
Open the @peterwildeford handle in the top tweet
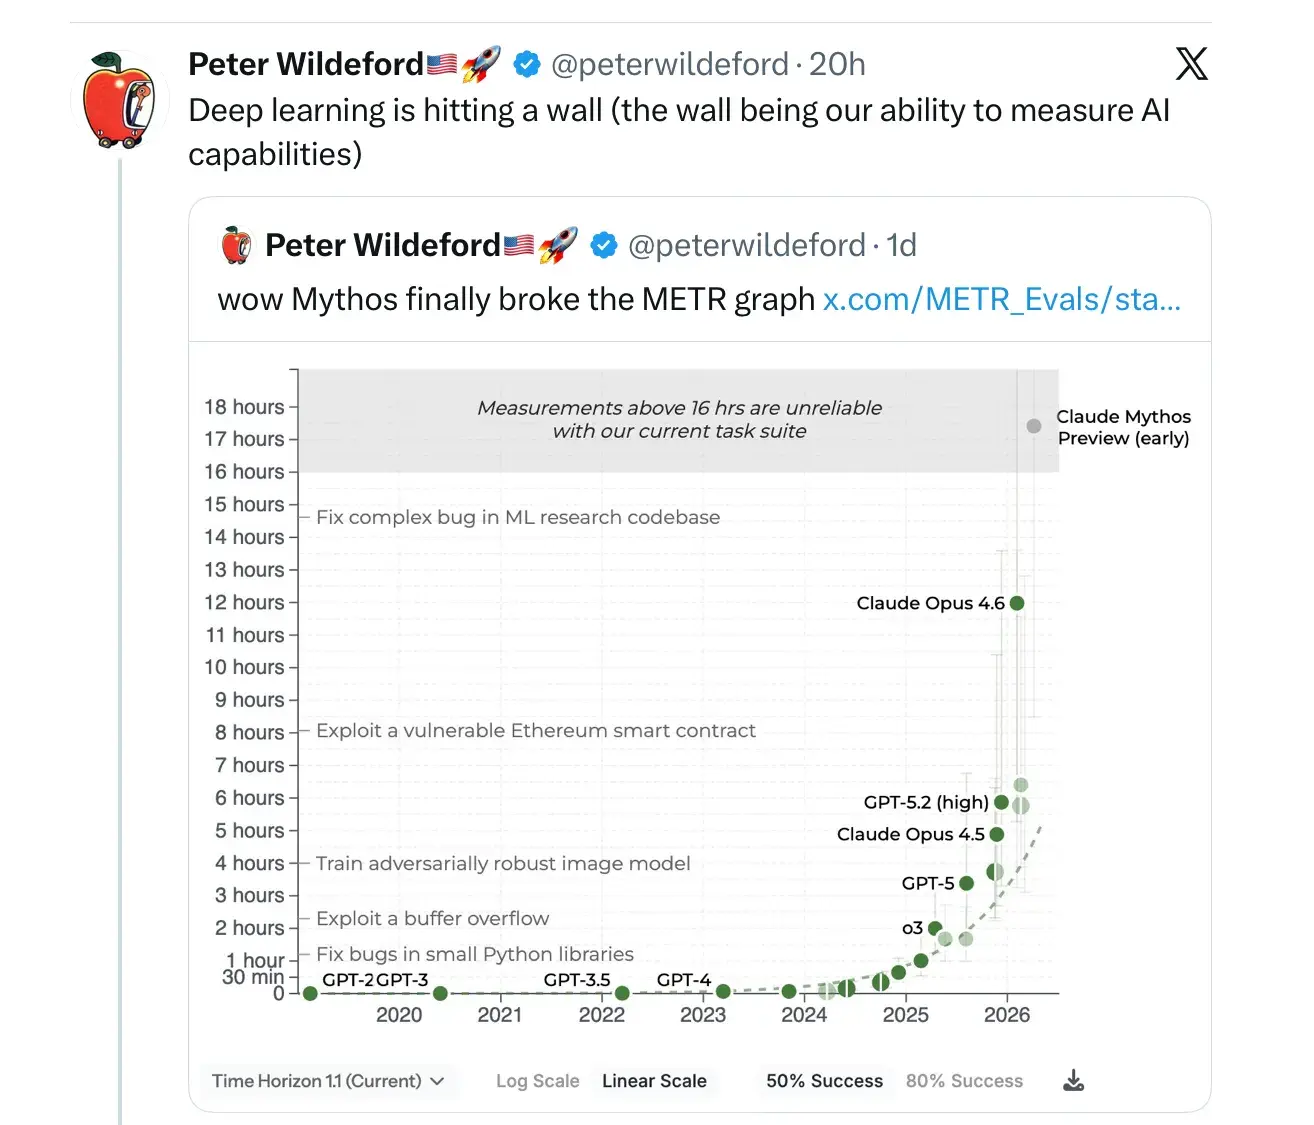pyautogui.click(x=670, y=65)
